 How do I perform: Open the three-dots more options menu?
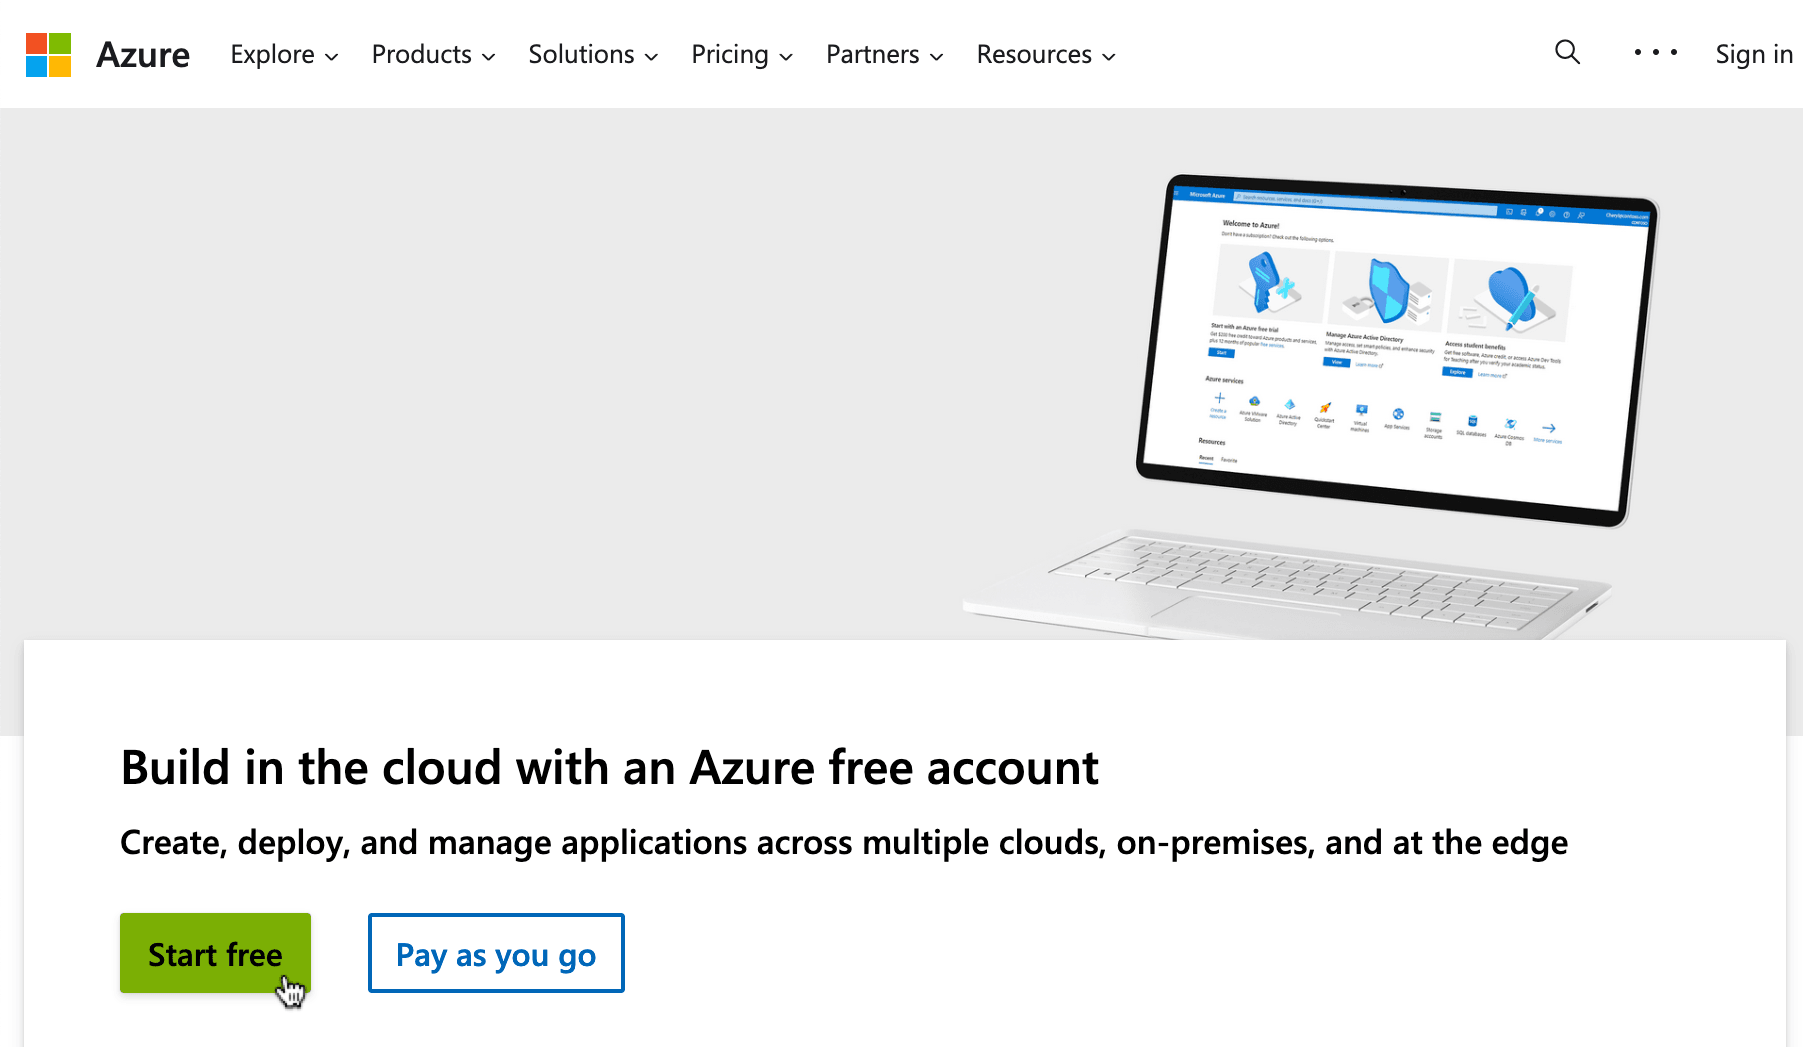click(1655, 53)
